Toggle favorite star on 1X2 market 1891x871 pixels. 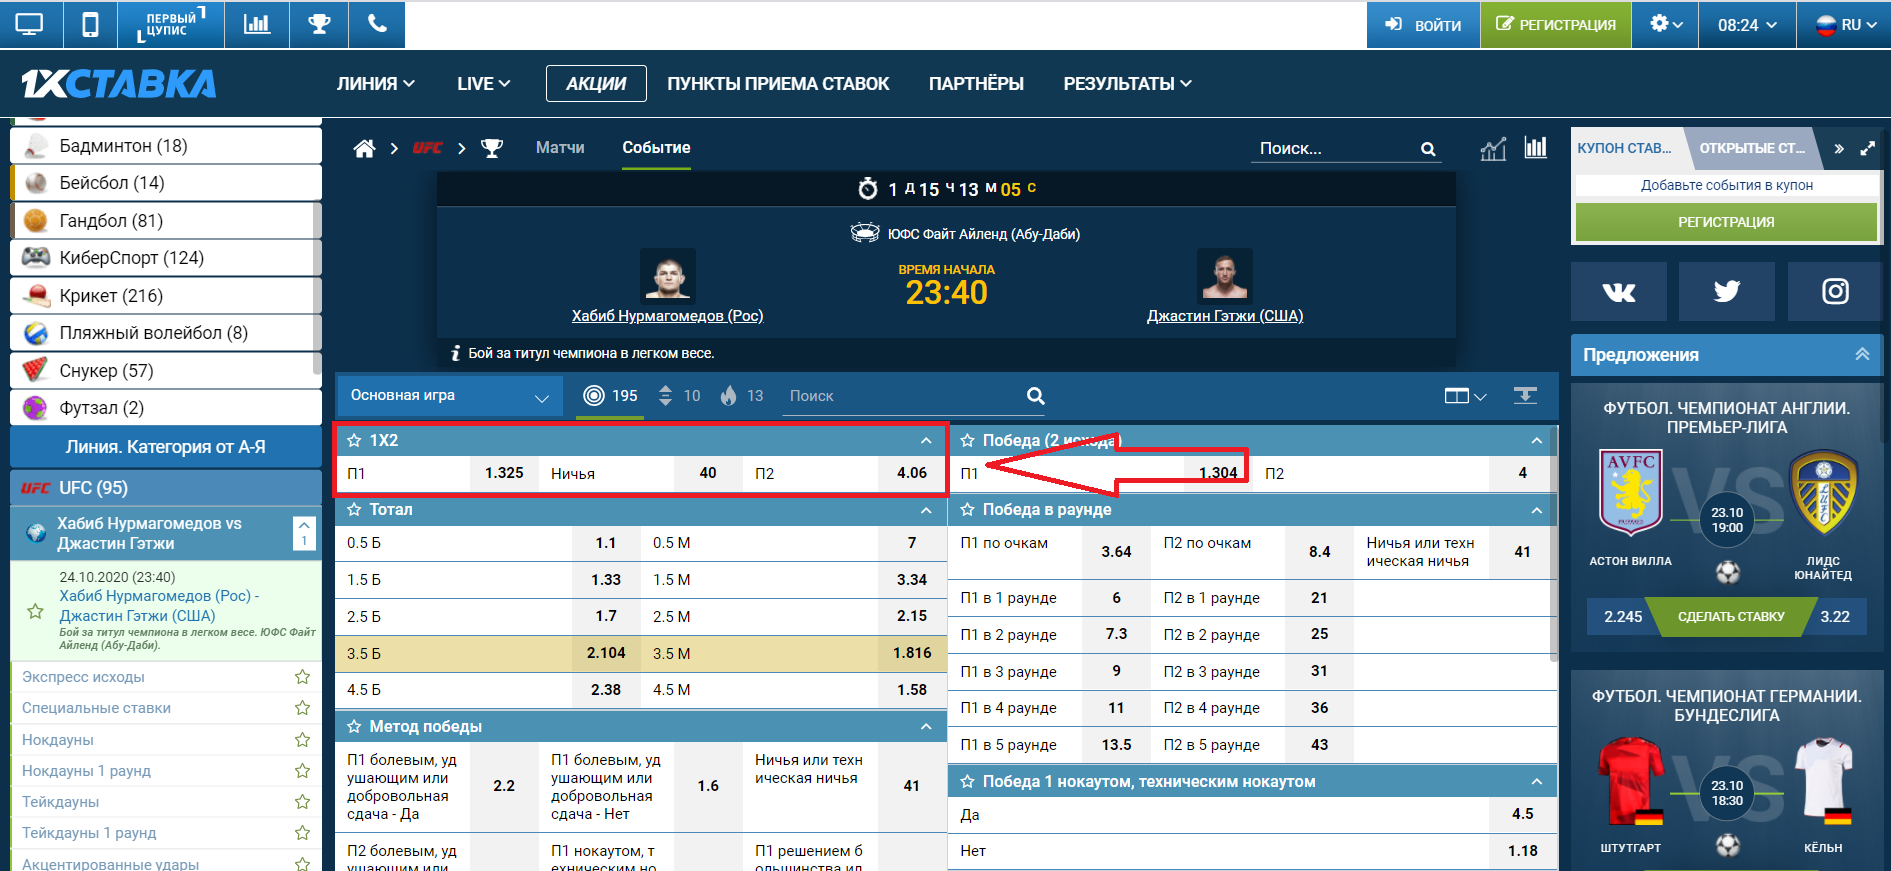(354, 441)
